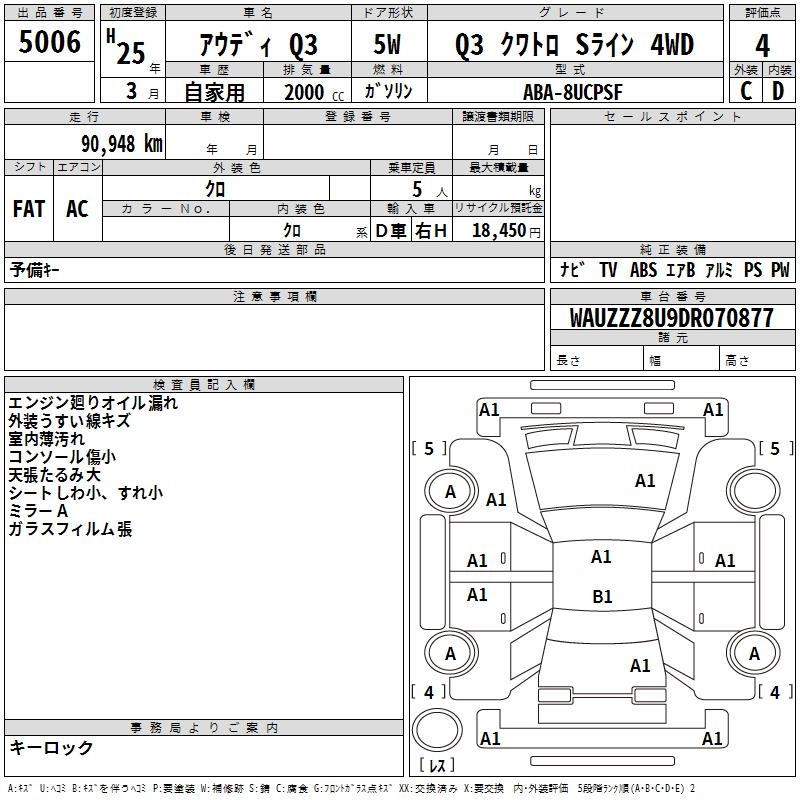Select the model code ABA-8UCPSF
Image resolution: width=800 pixels, height=800 pixels.
pyautogui.click(x=572, y=92)
